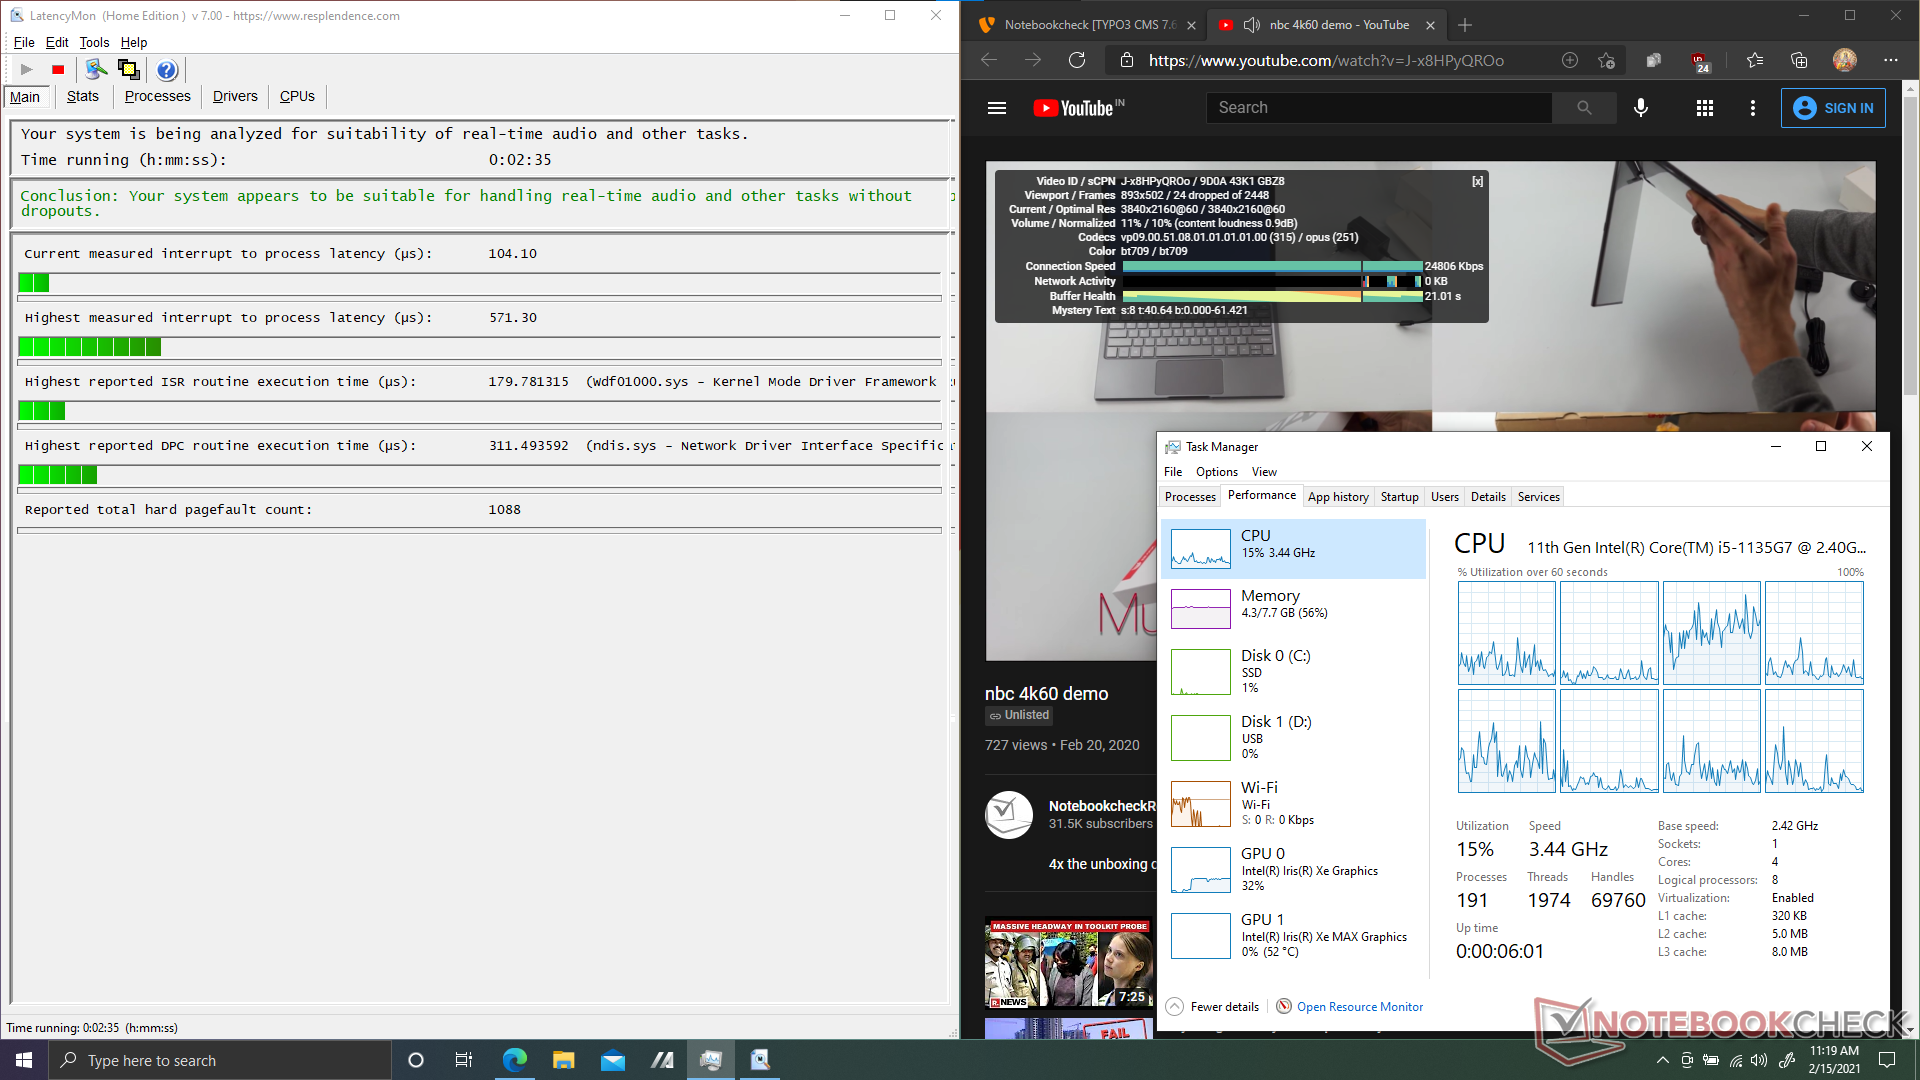Open YouTube three-dot settings menu
Screen dimensions: 1920x1080
click(1753, 108)
